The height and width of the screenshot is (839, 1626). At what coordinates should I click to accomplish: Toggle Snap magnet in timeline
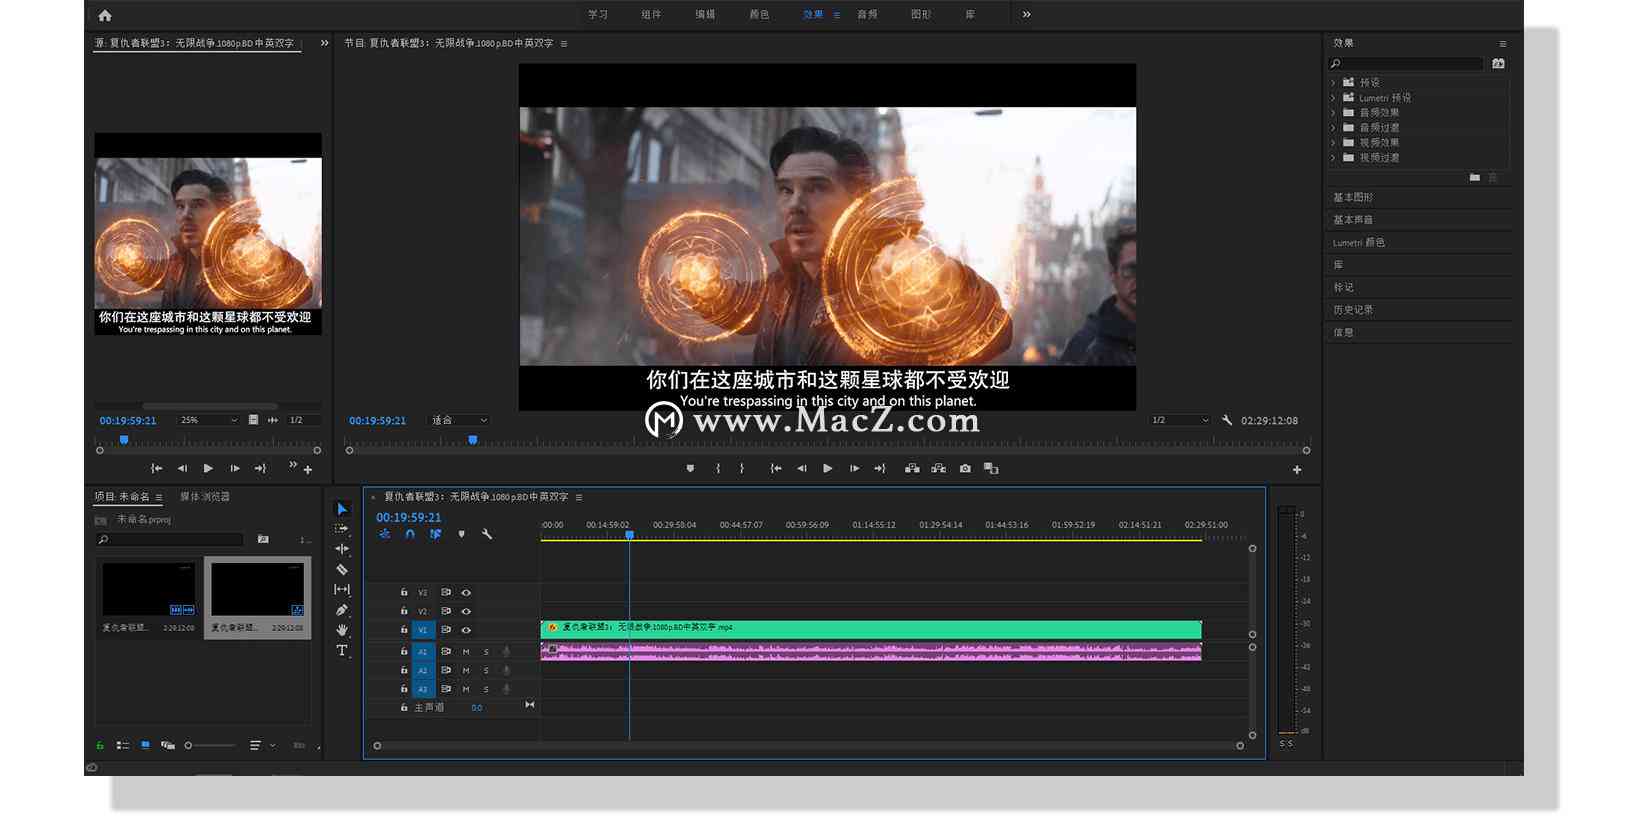tap(410, 534)
